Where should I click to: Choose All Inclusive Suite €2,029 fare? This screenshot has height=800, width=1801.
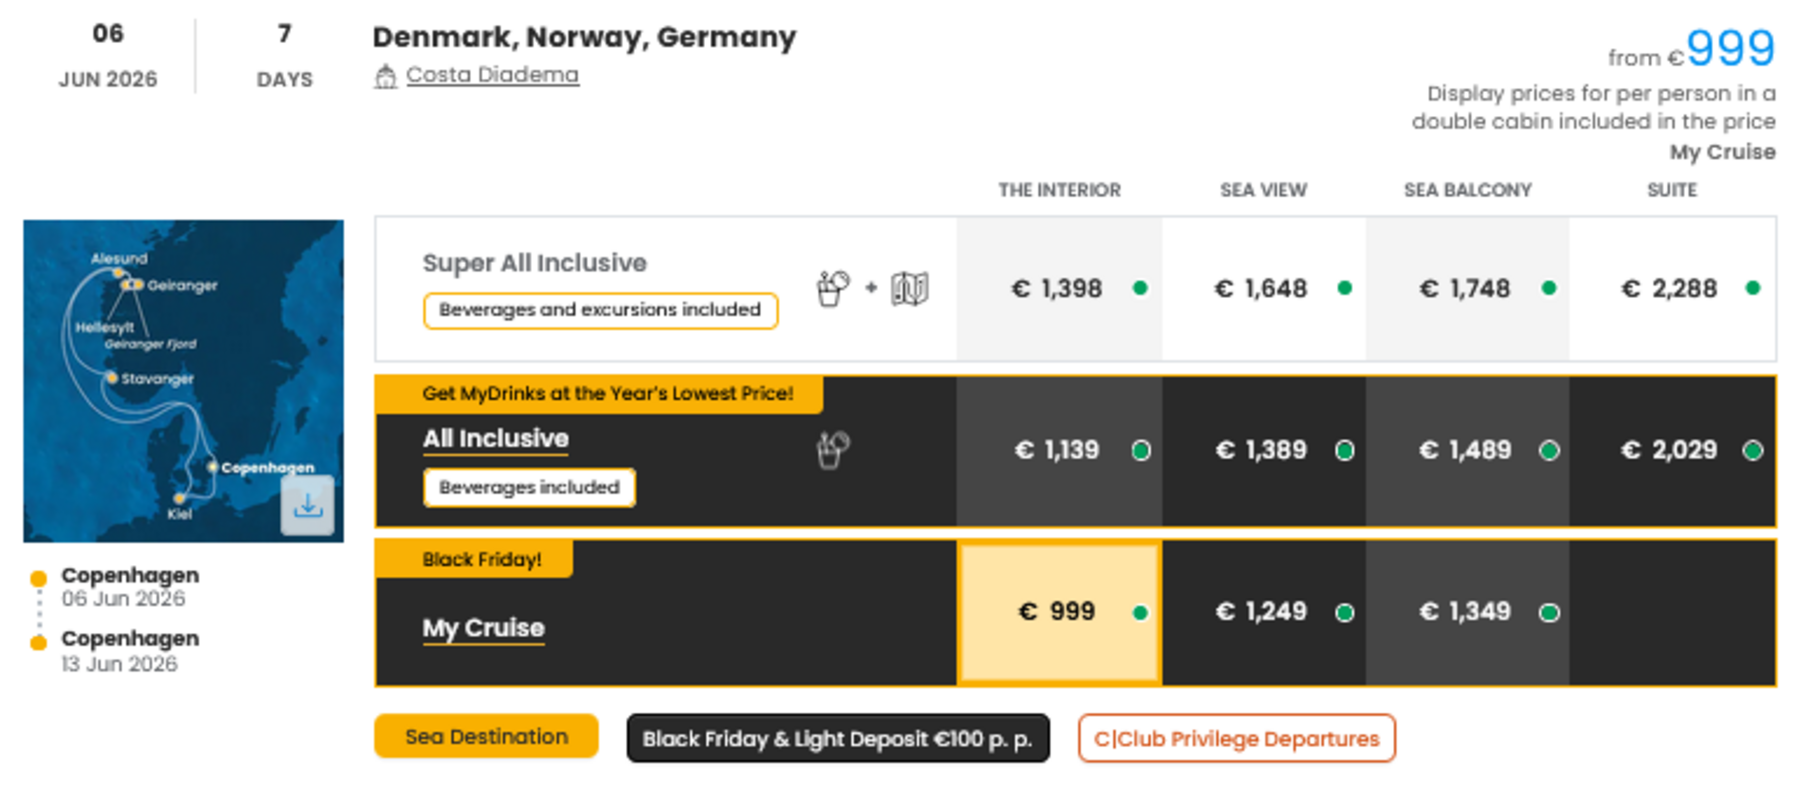1672,450
